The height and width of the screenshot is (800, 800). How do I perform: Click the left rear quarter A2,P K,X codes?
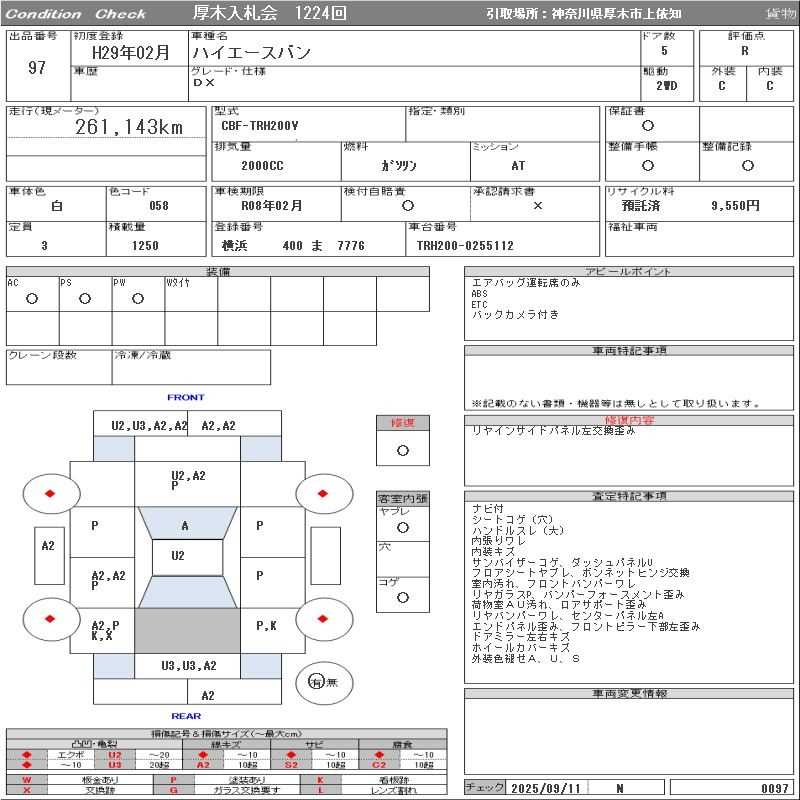point(105,631)
